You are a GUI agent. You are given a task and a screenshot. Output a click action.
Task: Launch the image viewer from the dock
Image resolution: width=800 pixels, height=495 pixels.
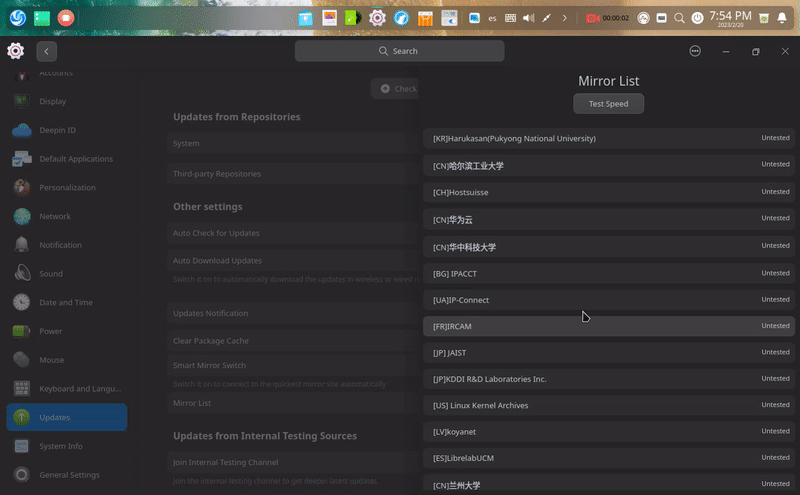tap(330, 18)
